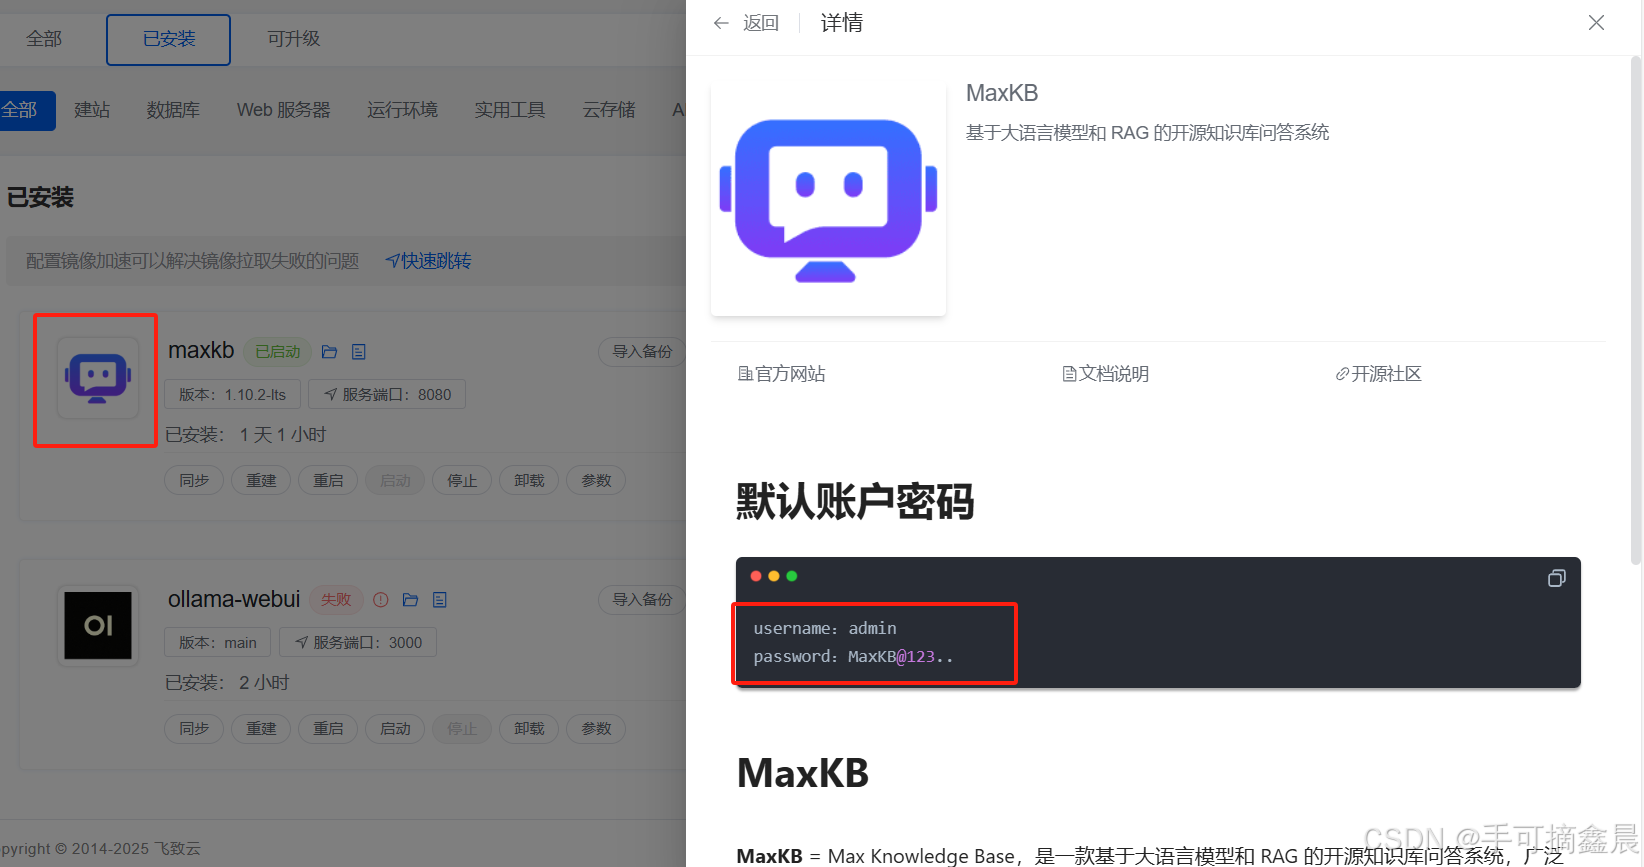The image size is (1644, 867).
Task: Click the 返回 back text
Action: [761, 23]
